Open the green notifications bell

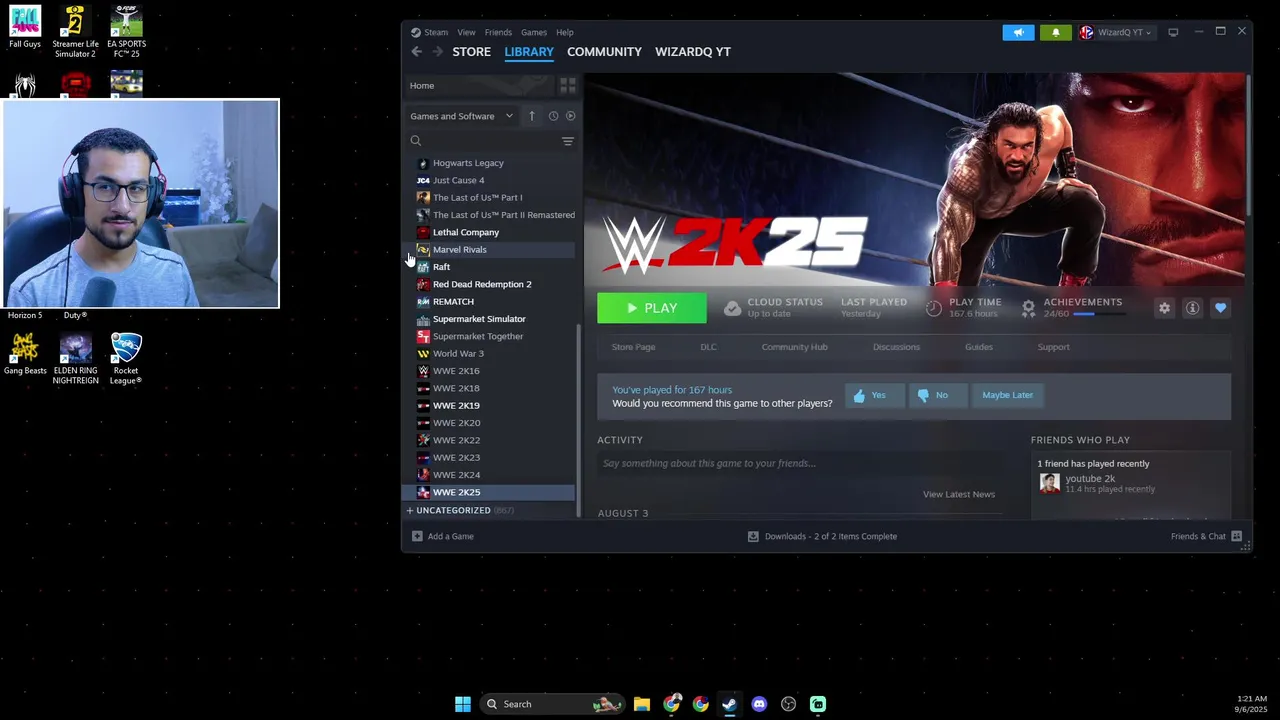1055,32
